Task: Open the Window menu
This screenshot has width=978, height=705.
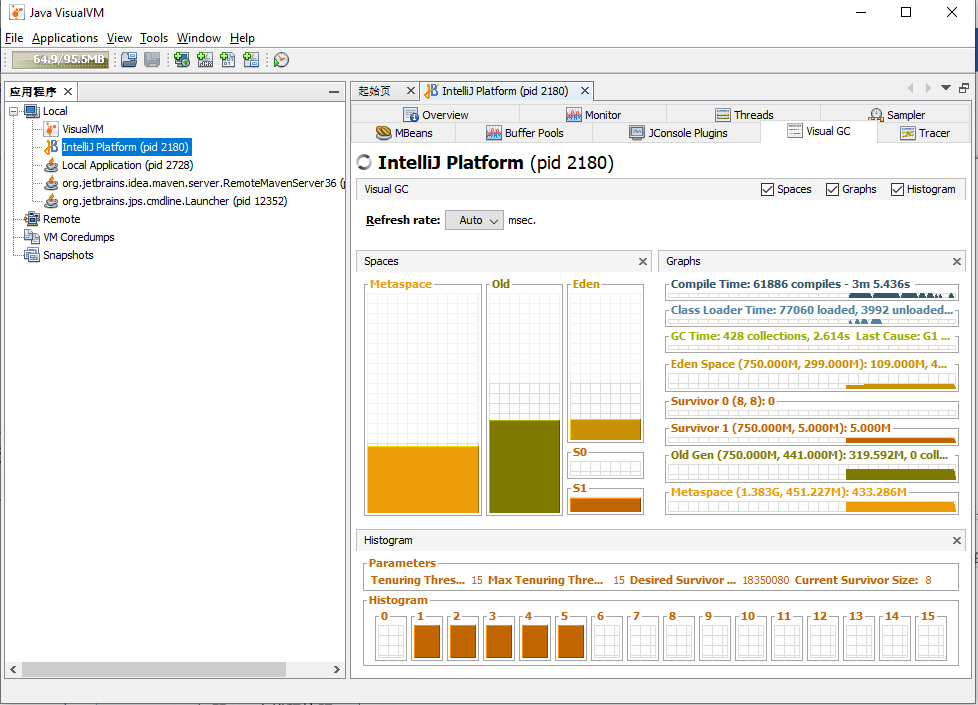Action: [199, 38]
